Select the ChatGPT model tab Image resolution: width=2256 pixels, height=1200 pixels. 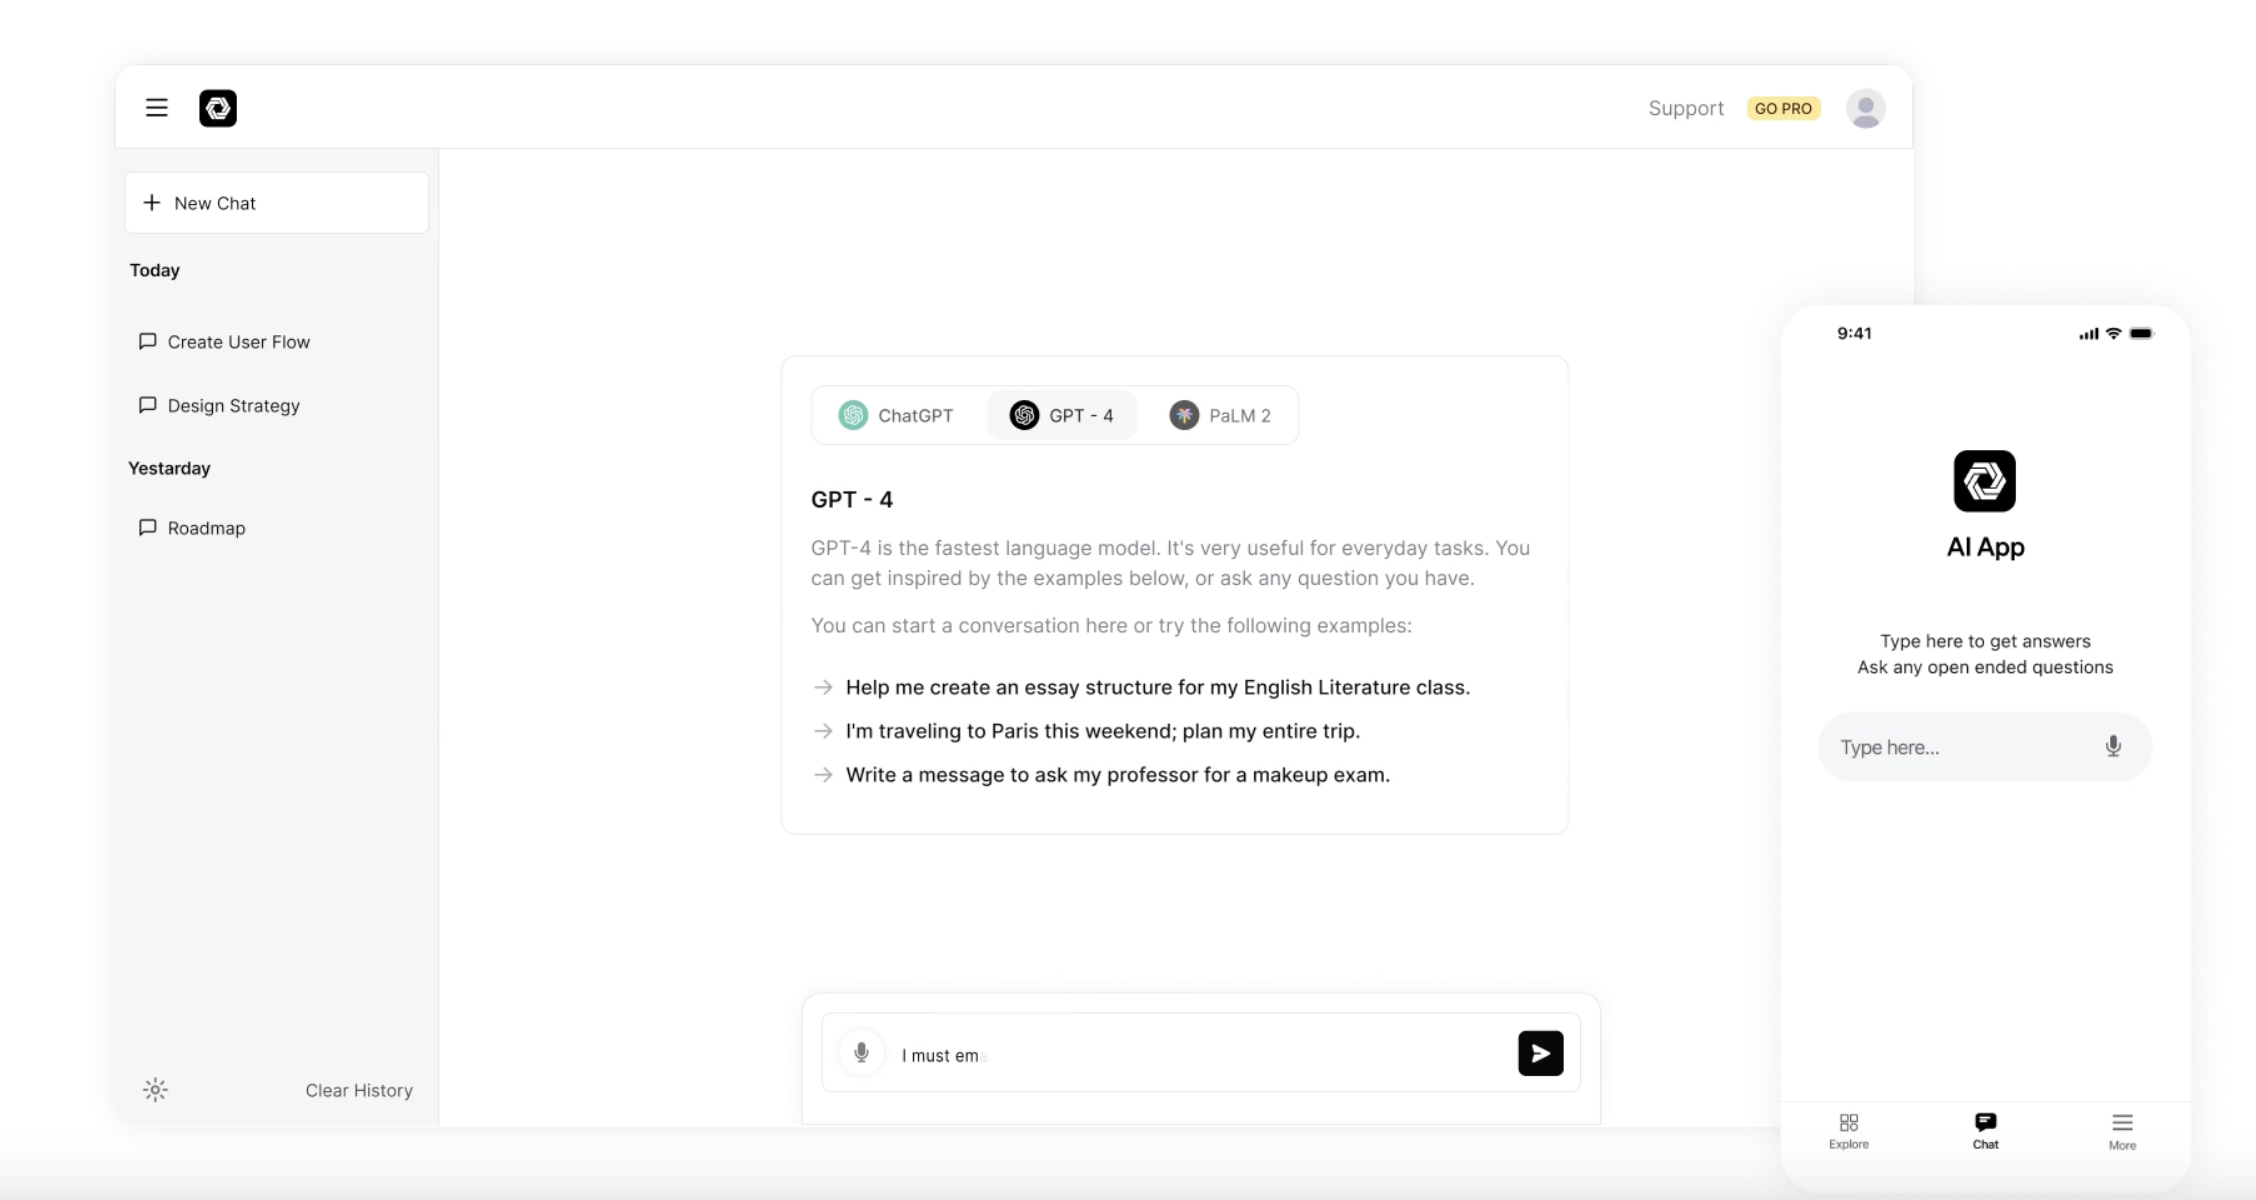coord(895,415)
